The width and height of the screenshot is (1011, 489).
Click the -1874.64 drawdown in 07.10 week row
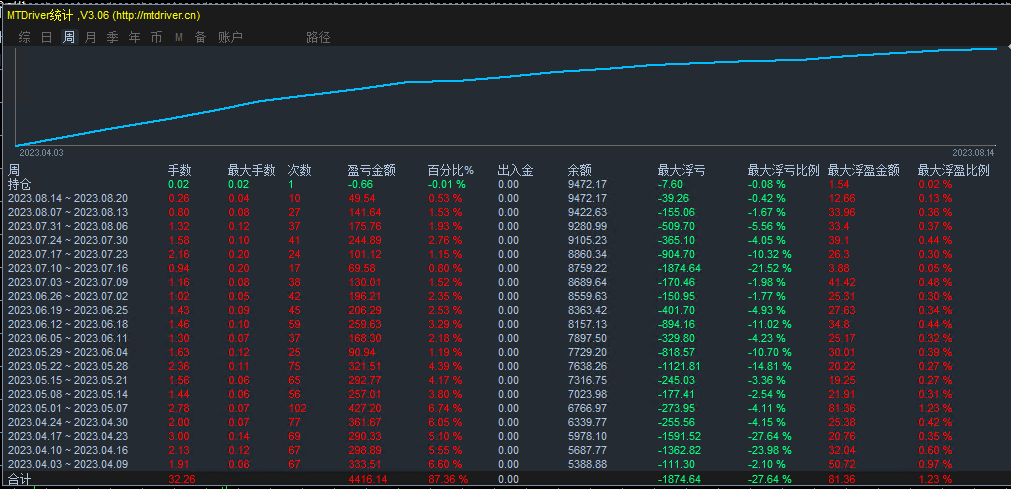(x=680, y=267)
